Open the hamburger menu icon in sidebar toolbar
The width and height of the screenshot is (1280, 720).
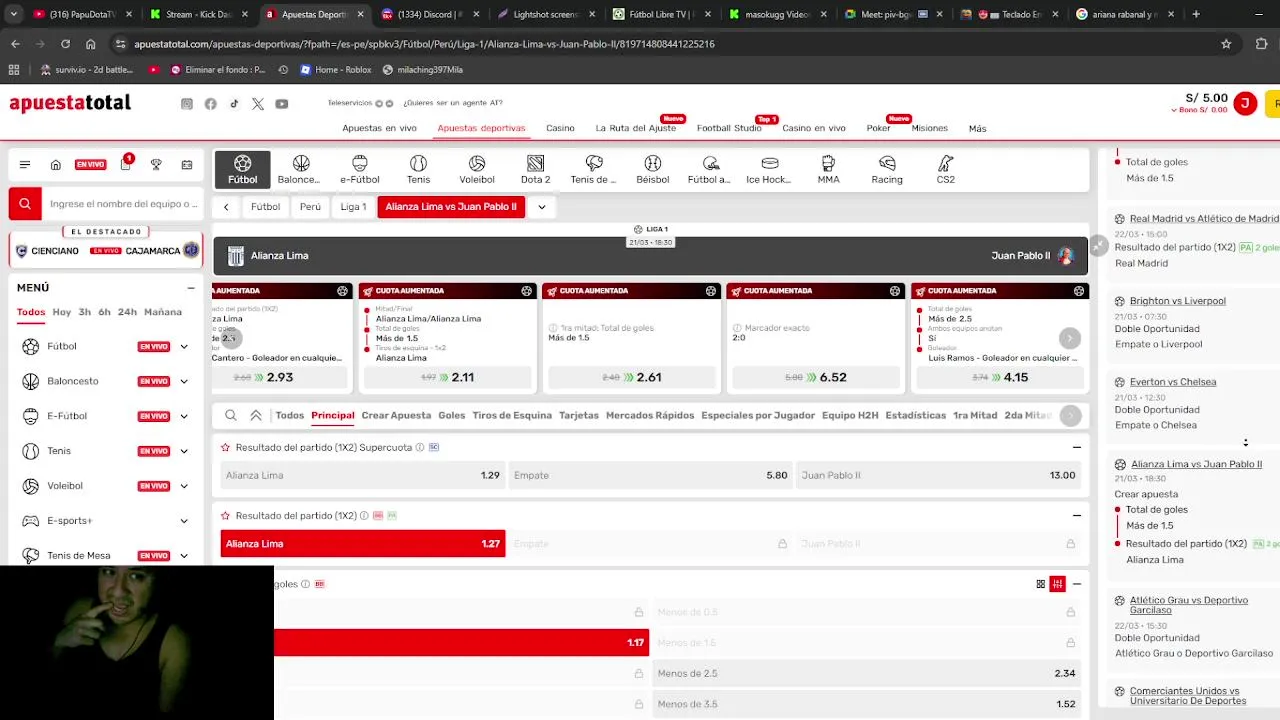[x=25, y=164]
